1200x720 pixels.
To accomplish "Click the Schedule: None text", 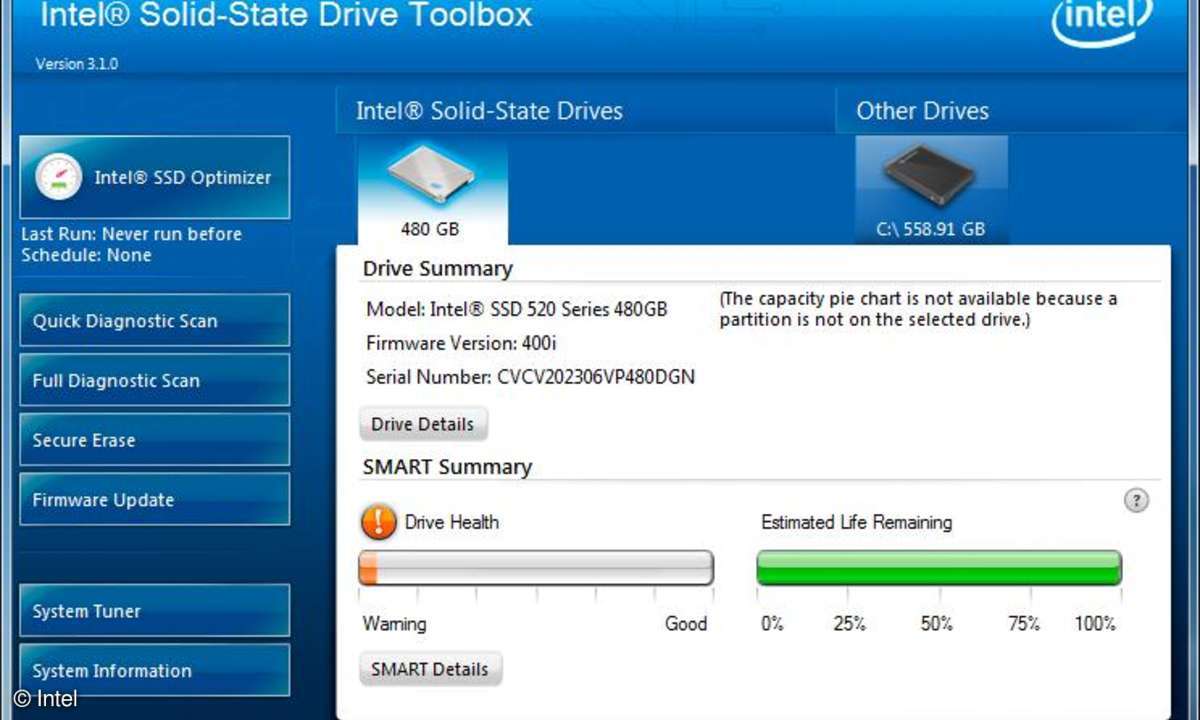I will (87, 255).
